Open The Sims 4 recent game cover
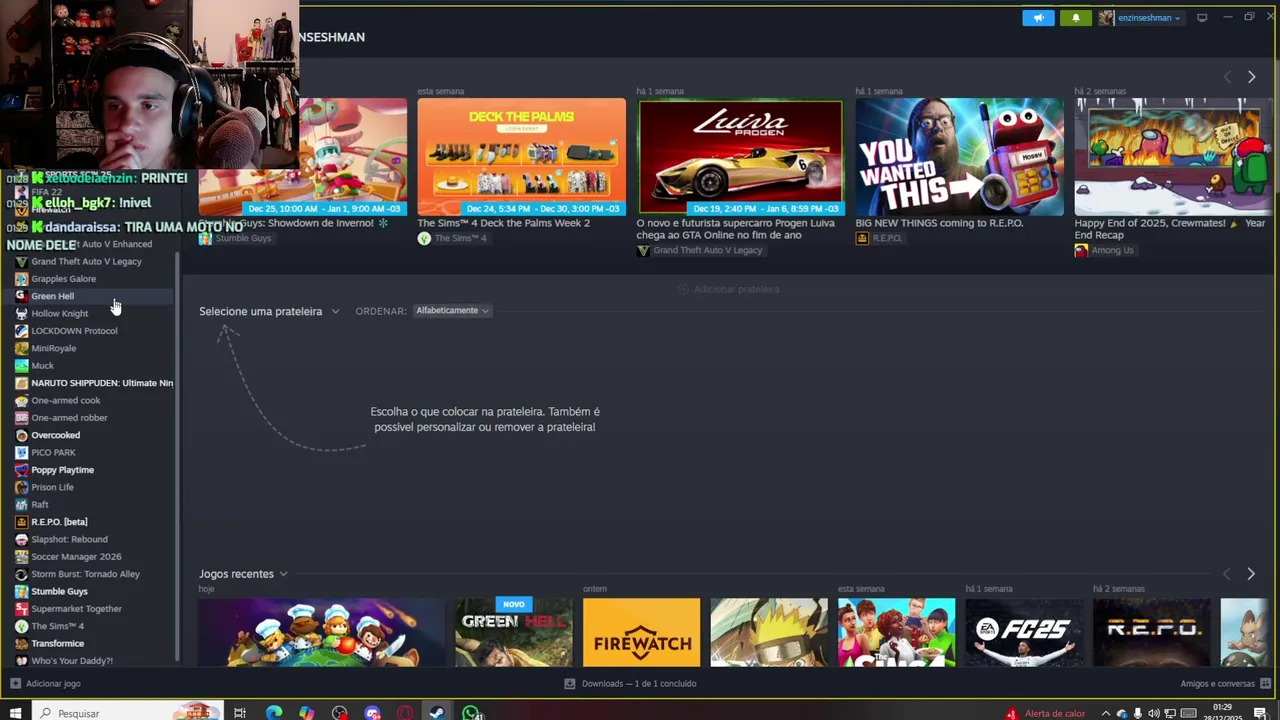The image size is (1280, 720). [x=897, y=632]
